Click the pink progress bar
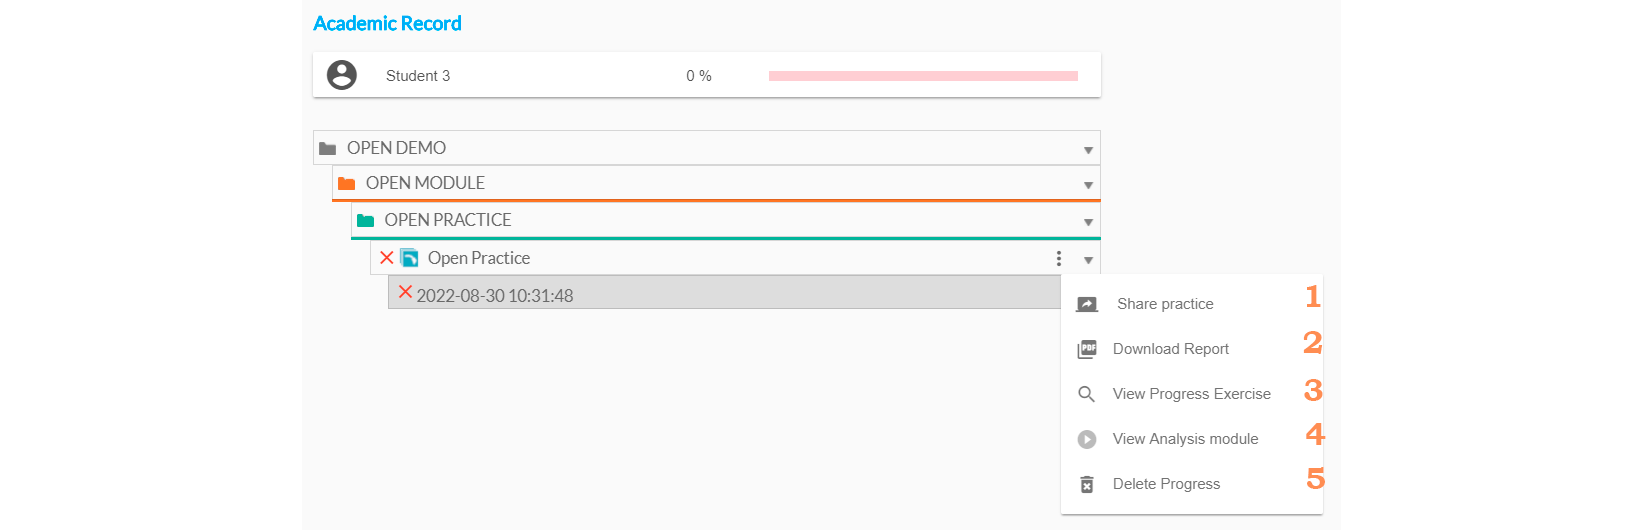Viewport: 1644px width, 530px height. [923, 76]
